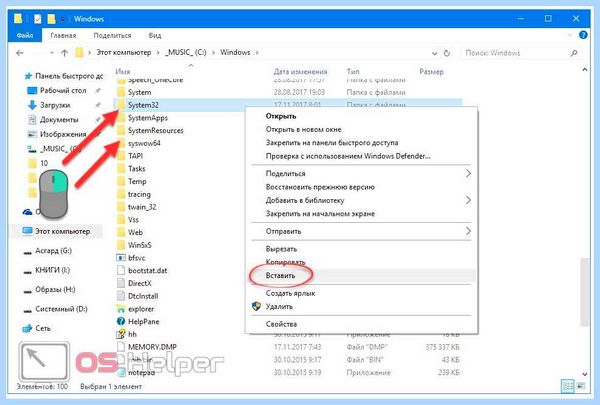This screenshot has height=405, width=600.
Task: Open drive Асгард (G:) in sidebar
Action: click(x=53, y=251)
